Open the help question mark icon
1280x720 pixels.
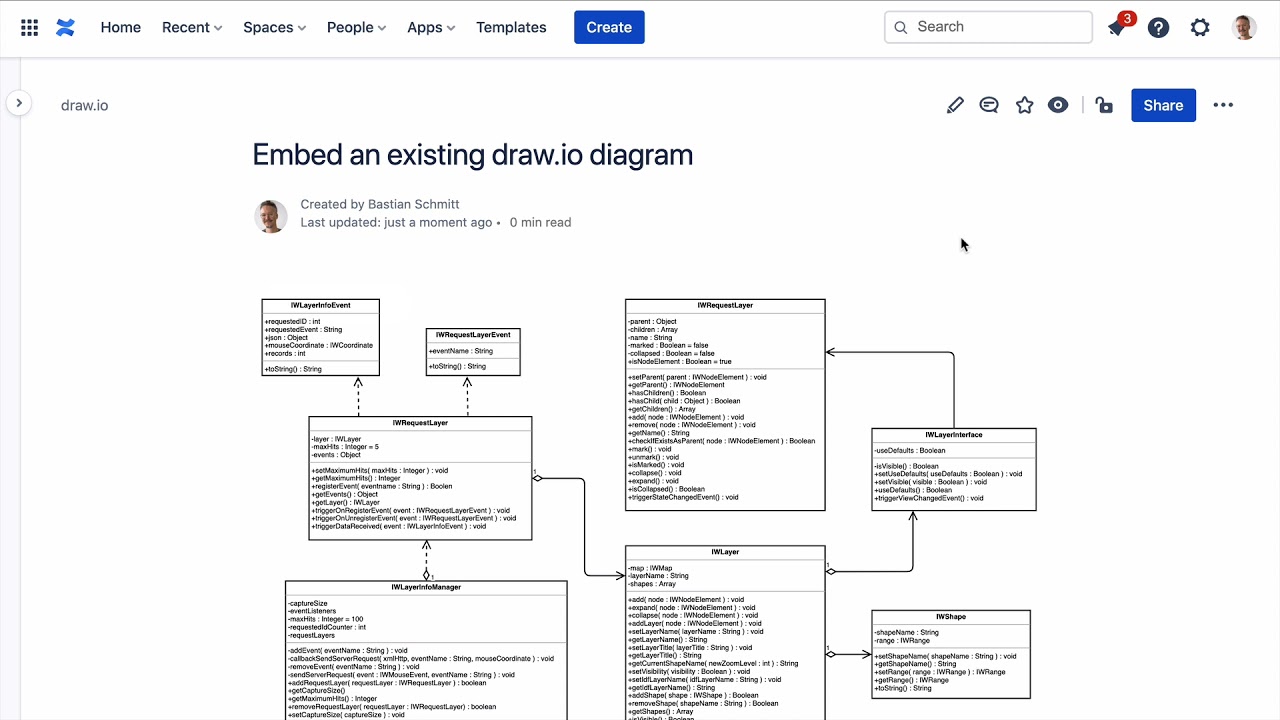(x=1158, y=28)
